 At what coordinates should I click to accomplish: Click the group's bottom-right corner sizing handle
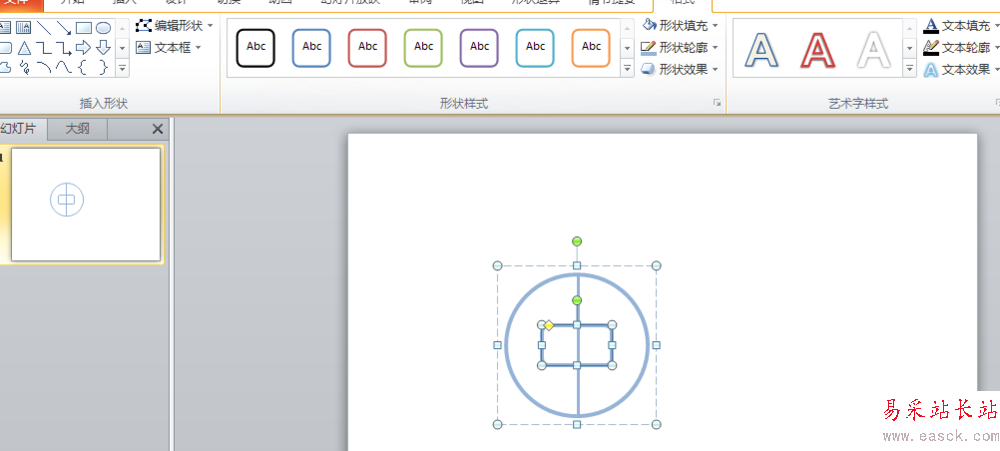pos(656,424)
